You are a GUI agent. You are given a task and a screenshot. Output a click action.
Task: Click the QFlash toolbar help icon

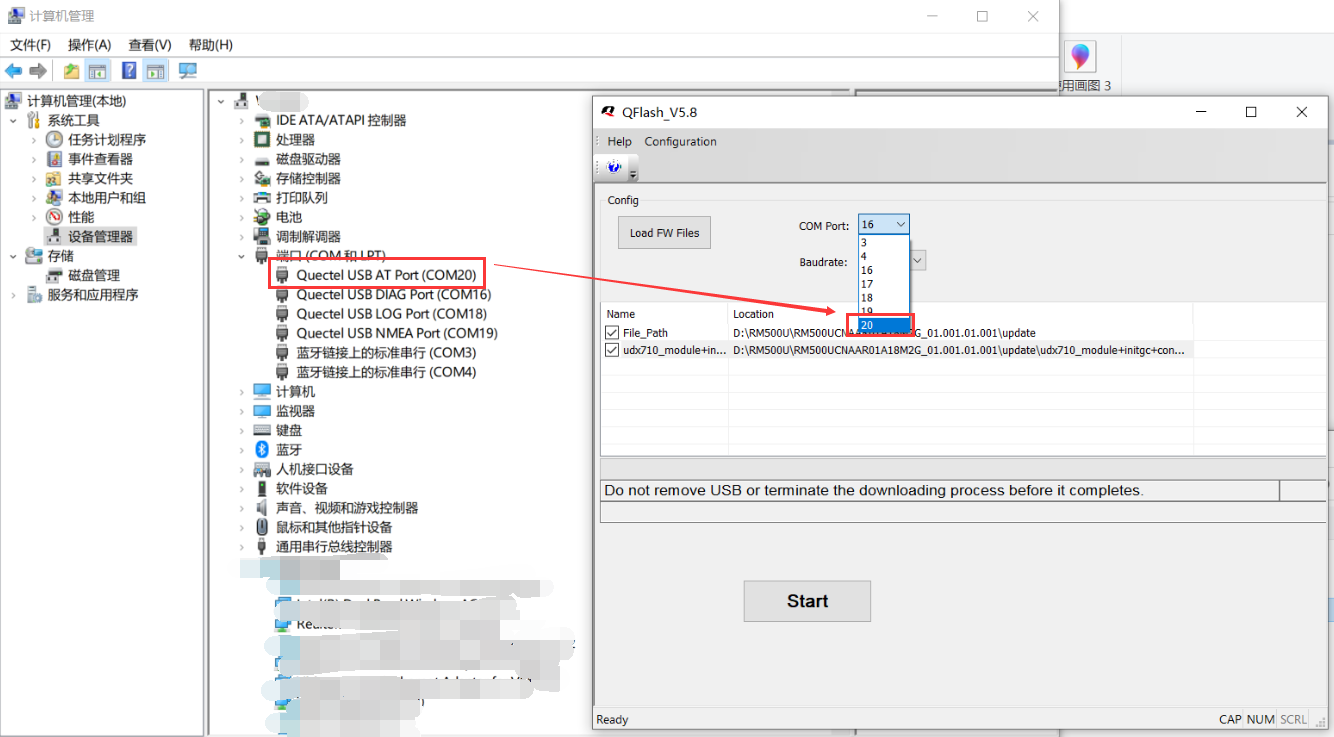614,167
